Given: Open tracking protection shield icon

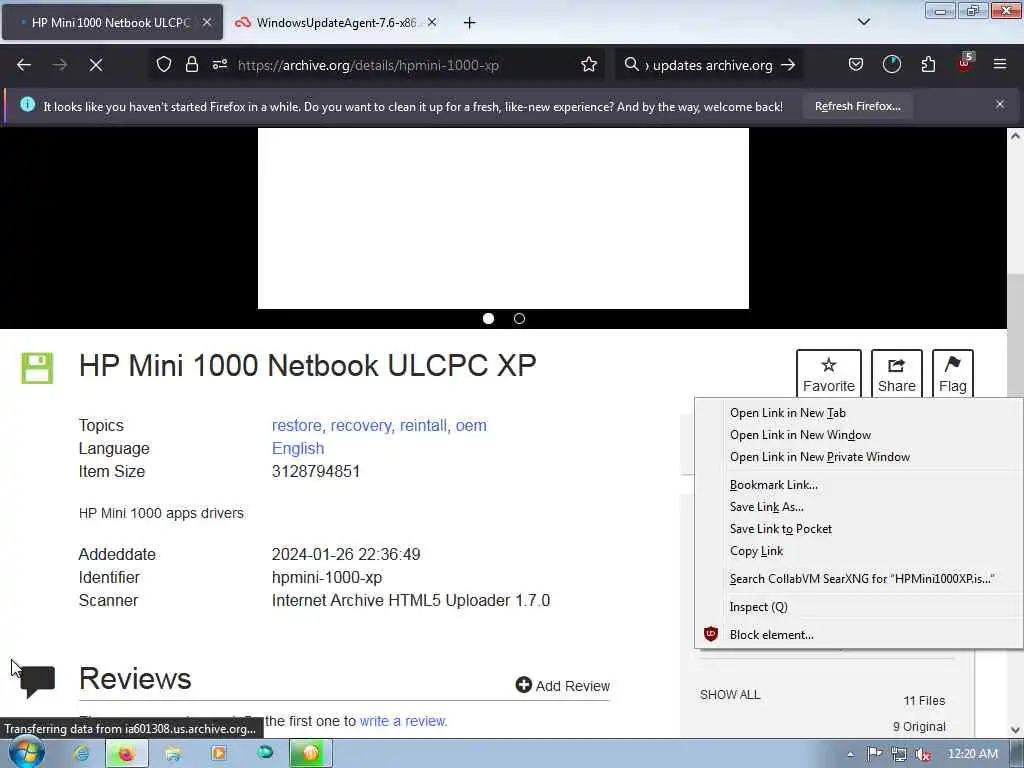Looking at the screenshot, I should point(164,65).
